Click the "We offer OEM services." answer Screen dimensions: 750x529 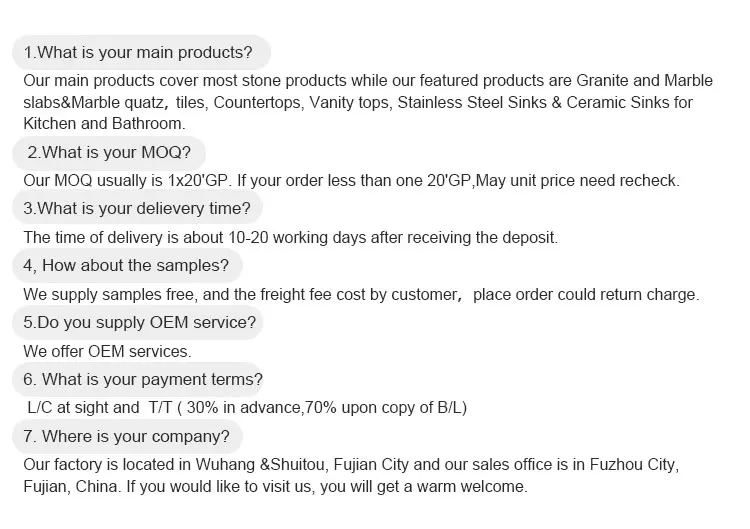107,351
